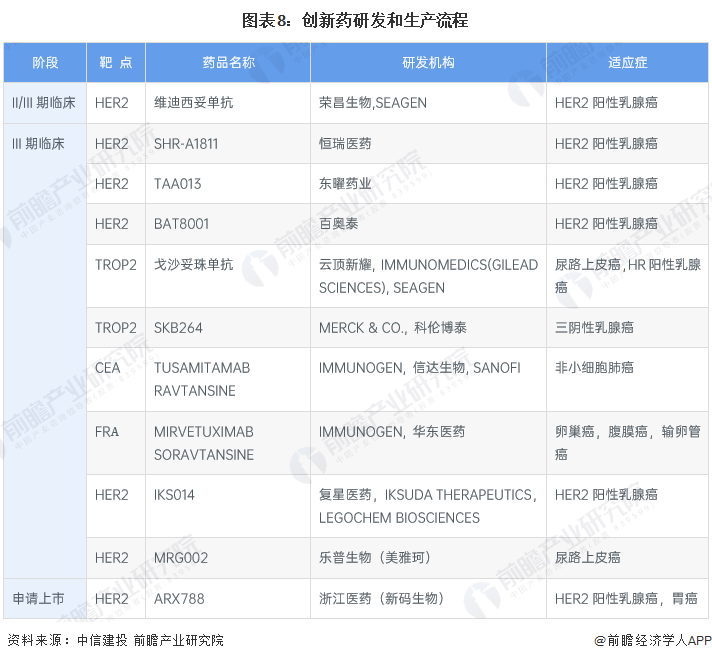Image resolution: width=712 pixels, height=661 pixels.
Task: Click the chart title 创新药研发和生产流程
Action: (355, 20)
